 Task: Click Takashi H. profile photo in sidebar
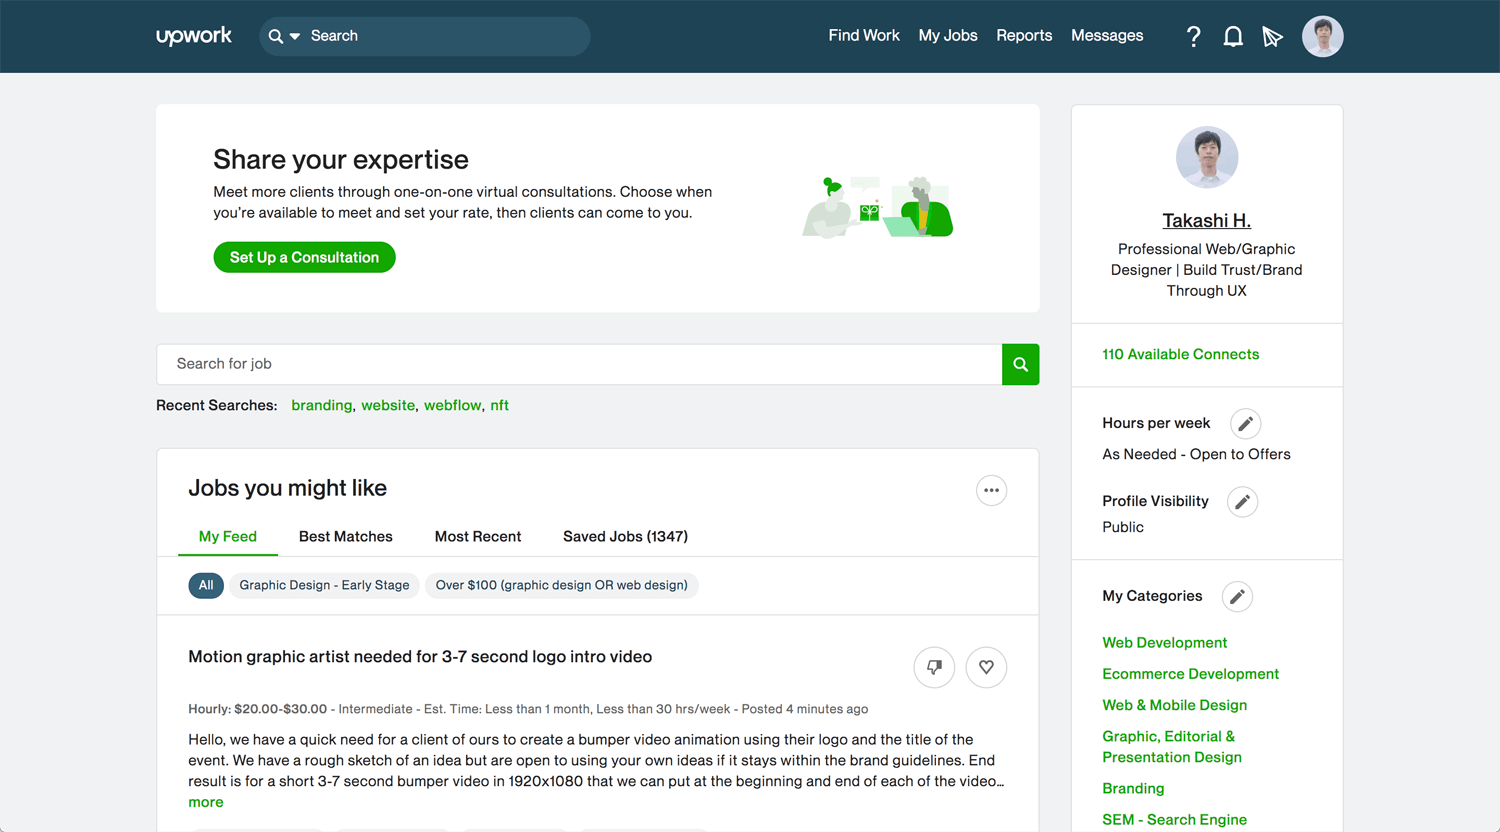coord(1207,157)
